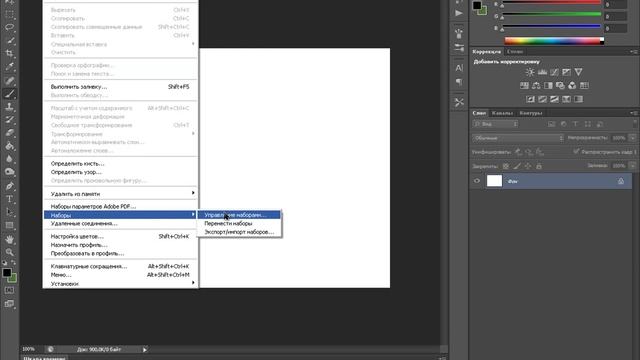Image resolution: width=640 pixels, height=360 pixels.
Task: Add an Invert adjustment
Action: [x=530, y=99]
